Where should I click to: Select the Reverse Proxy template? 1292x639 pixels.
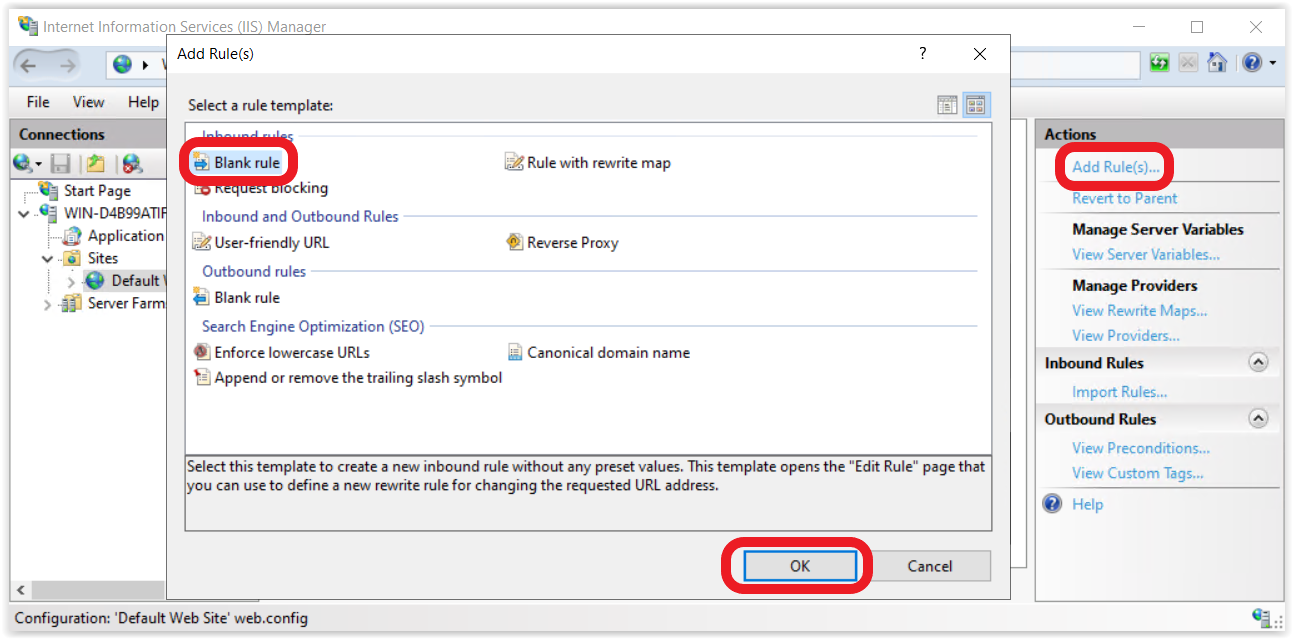(562, 242)
